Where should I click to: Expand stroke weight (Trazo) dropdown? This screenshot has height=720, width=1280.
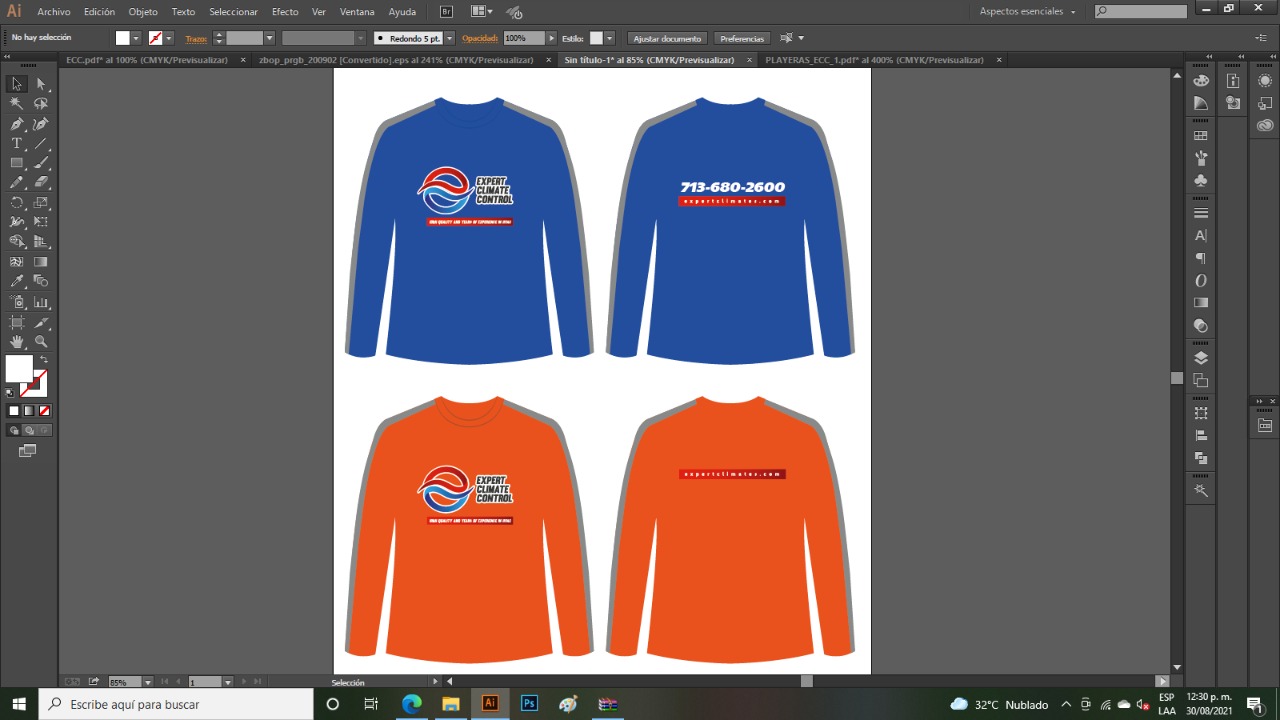click(x=270, y=38)
